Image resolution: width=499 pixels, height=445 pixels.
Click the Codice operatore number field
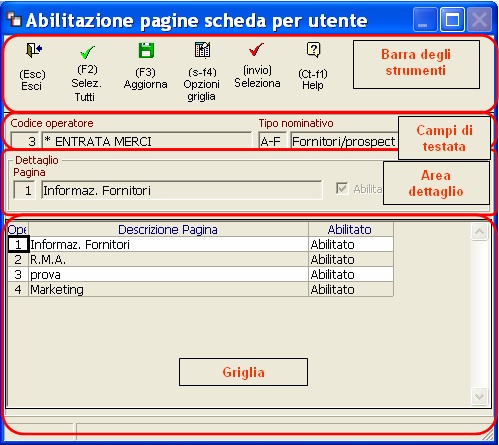coord(25,141)
